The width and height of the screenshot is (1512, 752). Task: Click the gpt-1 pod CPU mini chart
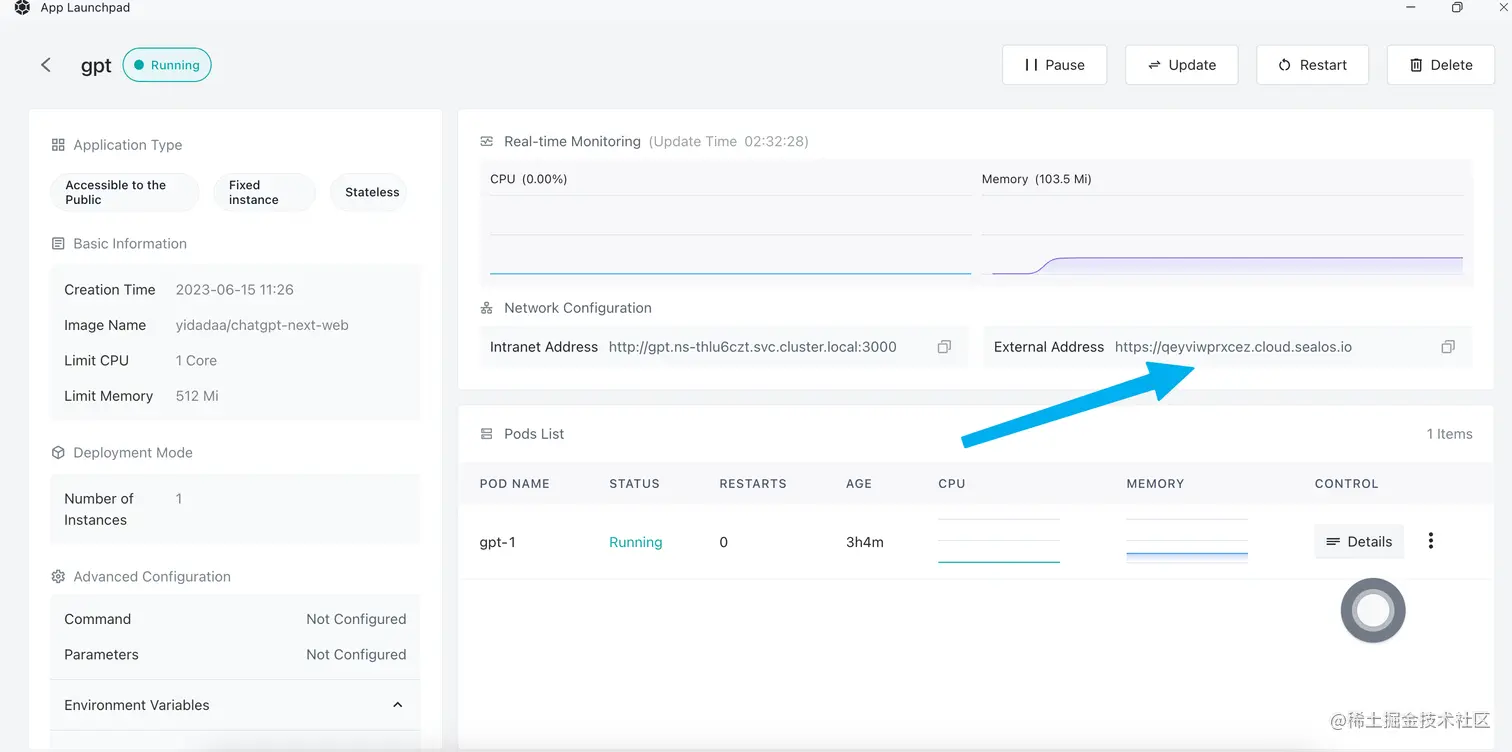pyautogui.click(x=998, y=541)
